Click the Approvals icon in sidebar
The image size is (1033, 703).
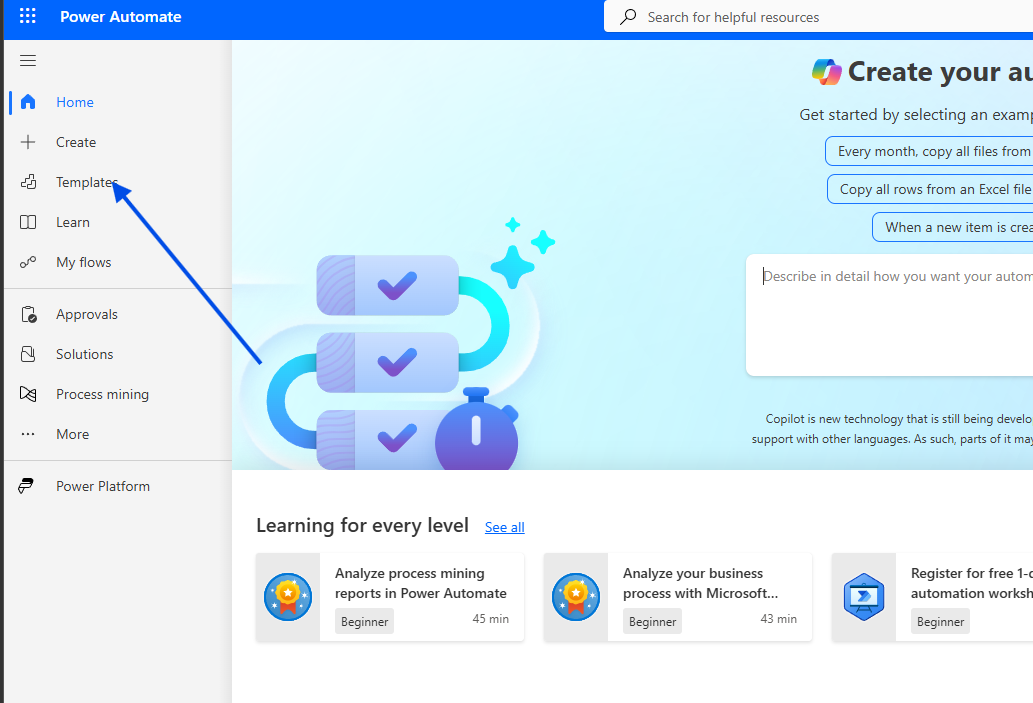[x=28, y=314]
